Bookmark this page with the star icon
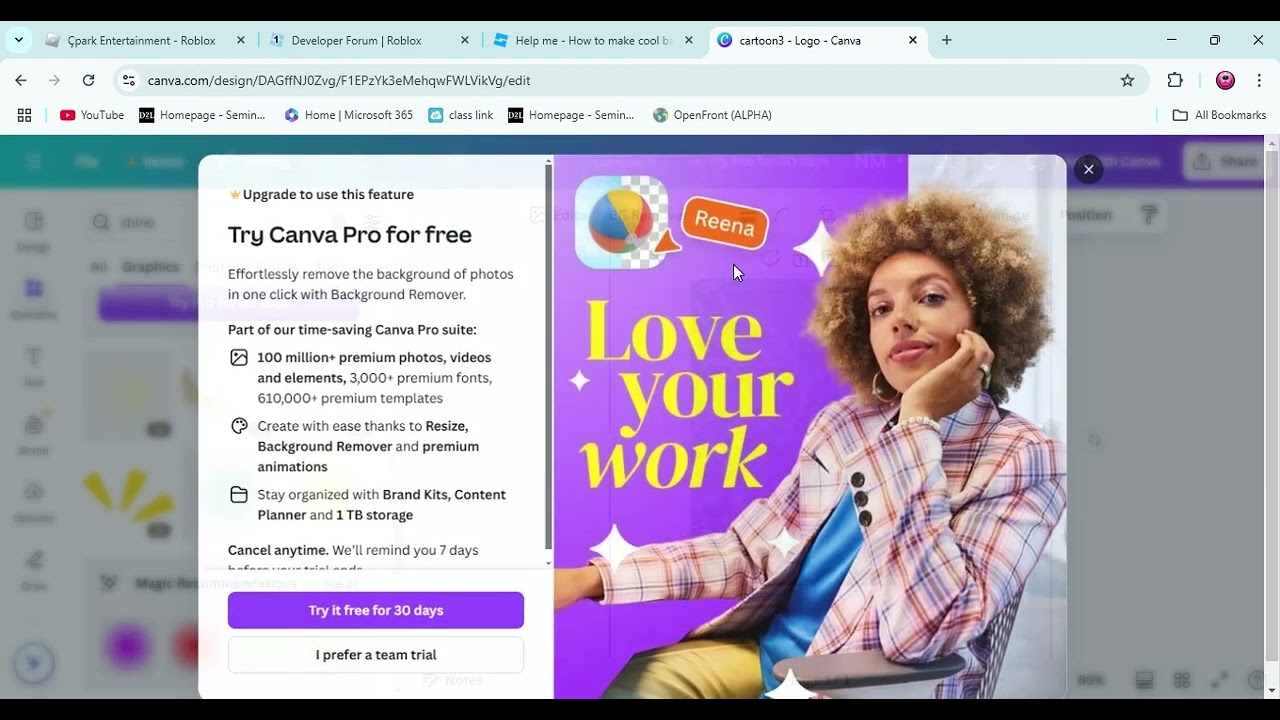The width and height of the screenshot is (1280, 720). click(x=1127, y=80)
